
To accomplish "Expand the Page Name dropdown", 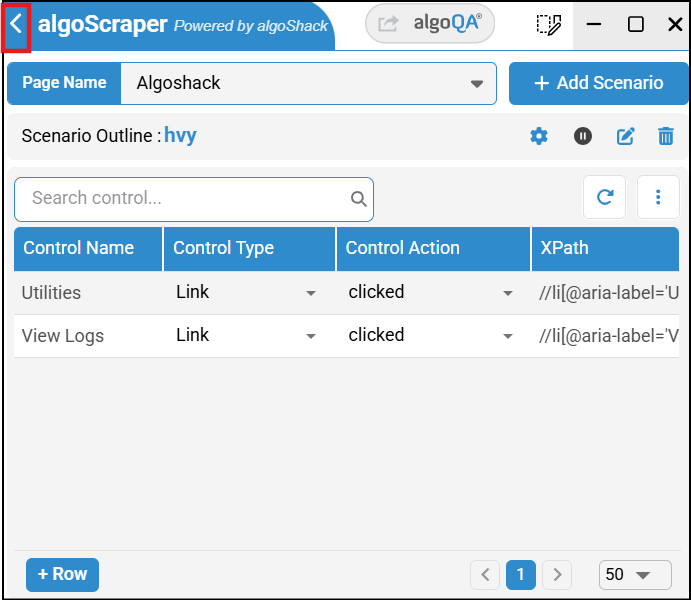I will pos(477,84).
